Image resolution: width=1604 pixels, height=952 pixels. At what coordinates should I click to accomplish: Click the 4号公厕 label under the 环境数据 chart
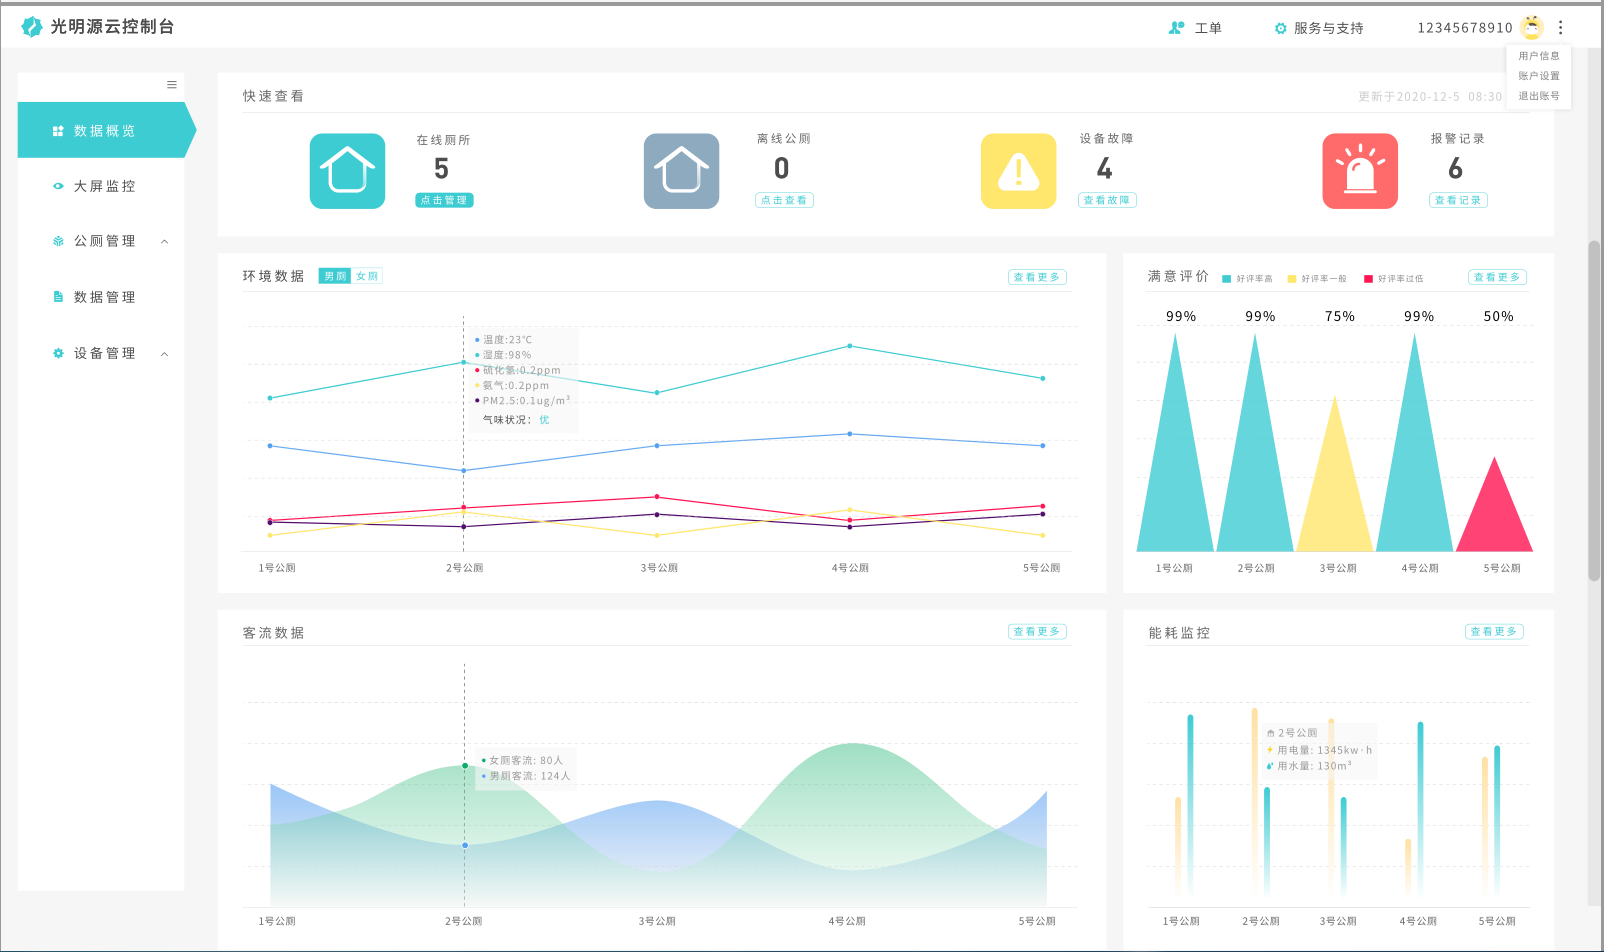[x=850, y=568]
